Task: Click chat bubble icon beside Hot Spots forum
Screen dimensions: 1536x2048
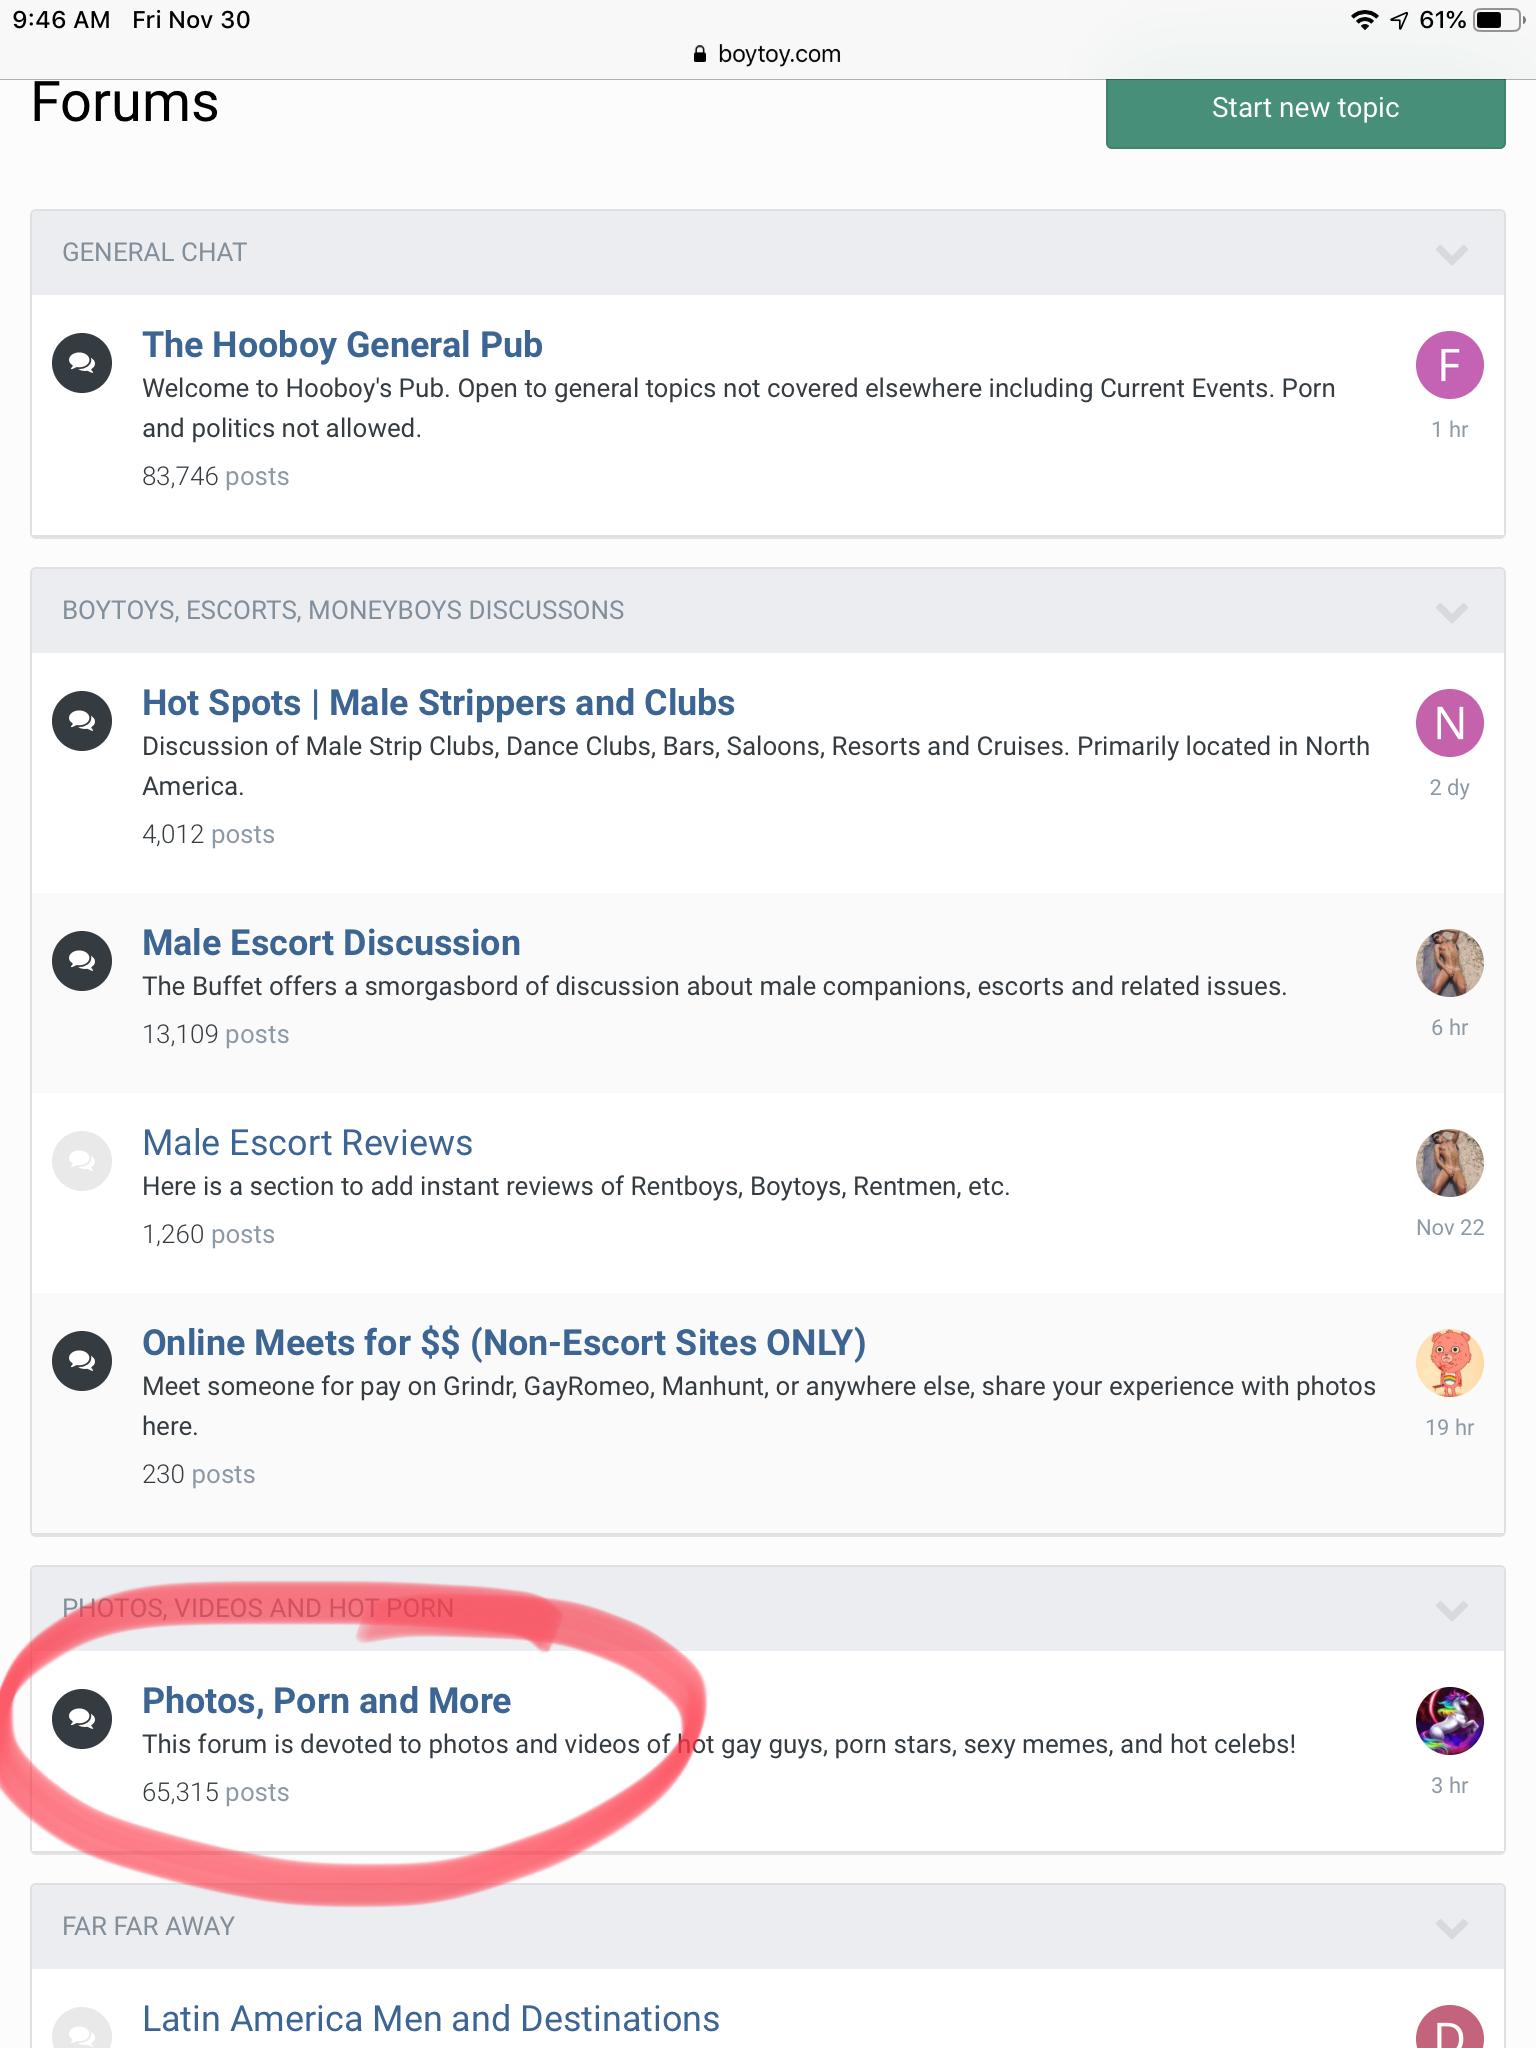Action: pyautogui.click(x=82, y=721)
